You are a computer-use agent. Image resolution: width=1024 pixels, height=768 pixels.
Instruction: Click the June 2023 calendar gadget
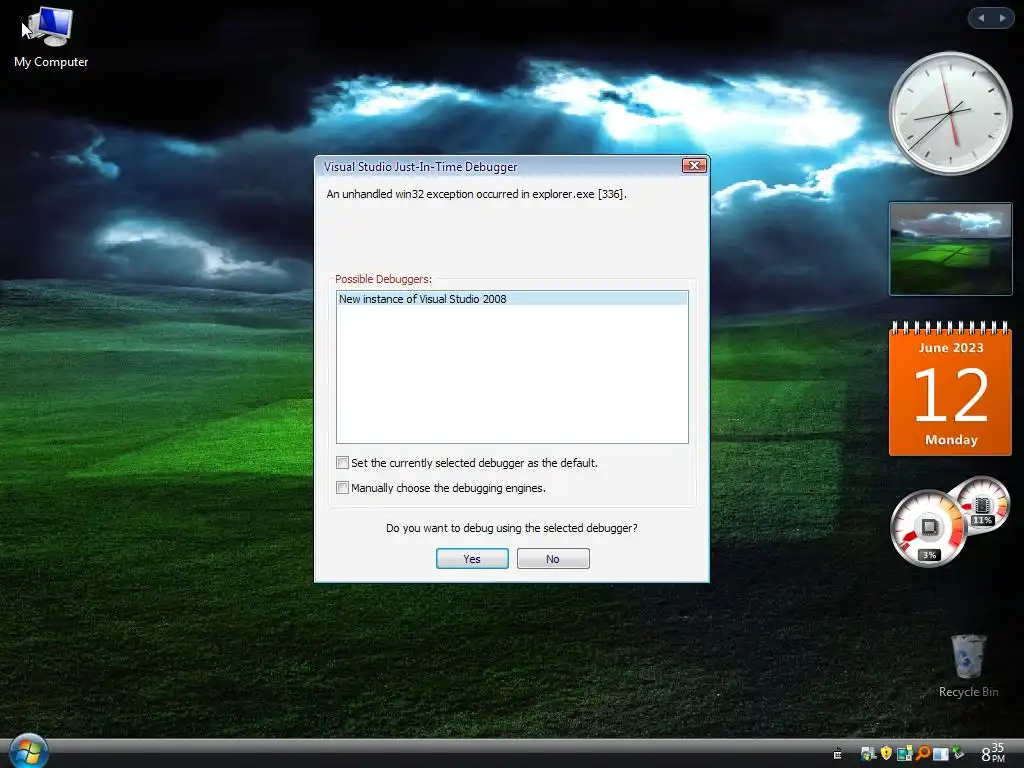pos(950,389)
